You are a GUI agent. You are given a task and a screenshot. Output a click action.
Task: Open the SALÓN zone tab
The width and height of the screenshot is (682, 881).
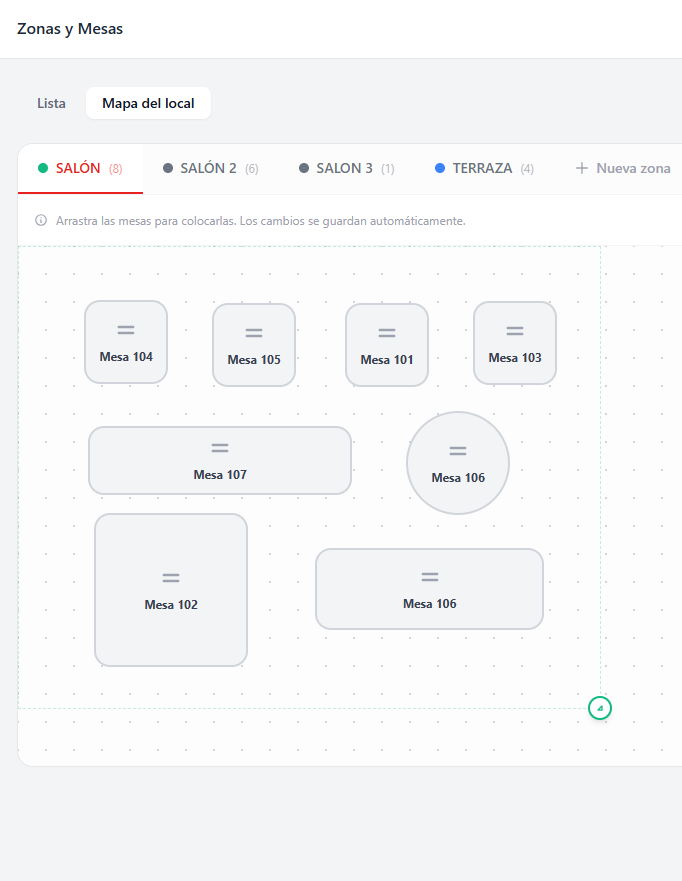coord(80,169)
